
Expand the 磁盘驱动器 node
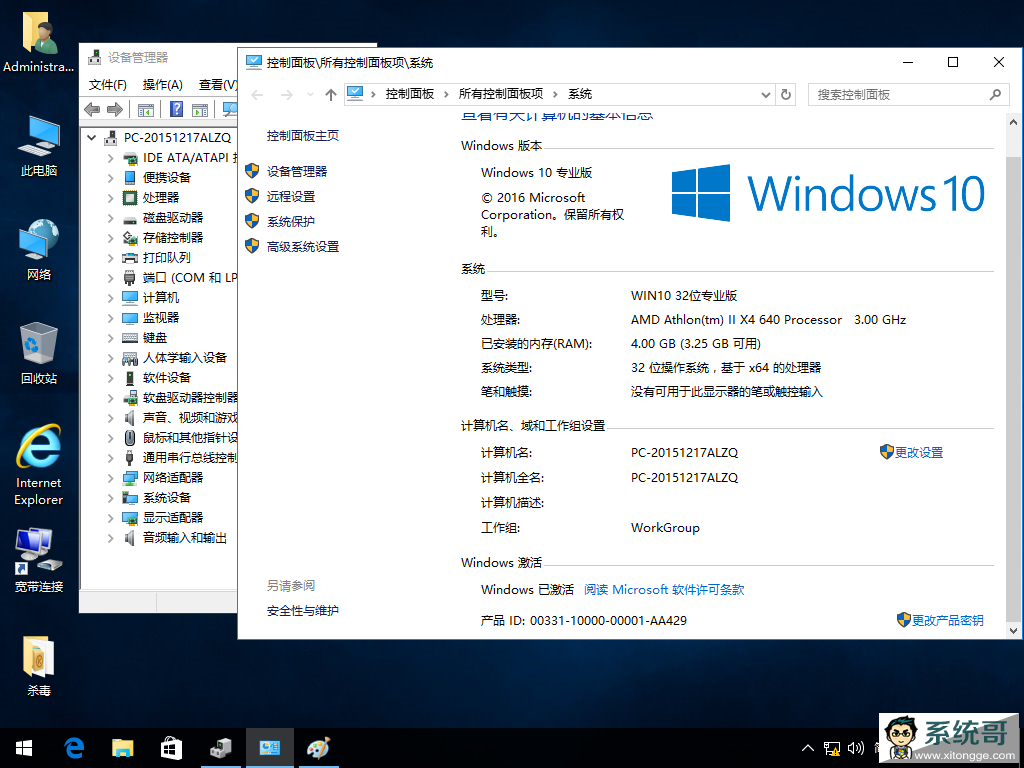tap(110, 218)
